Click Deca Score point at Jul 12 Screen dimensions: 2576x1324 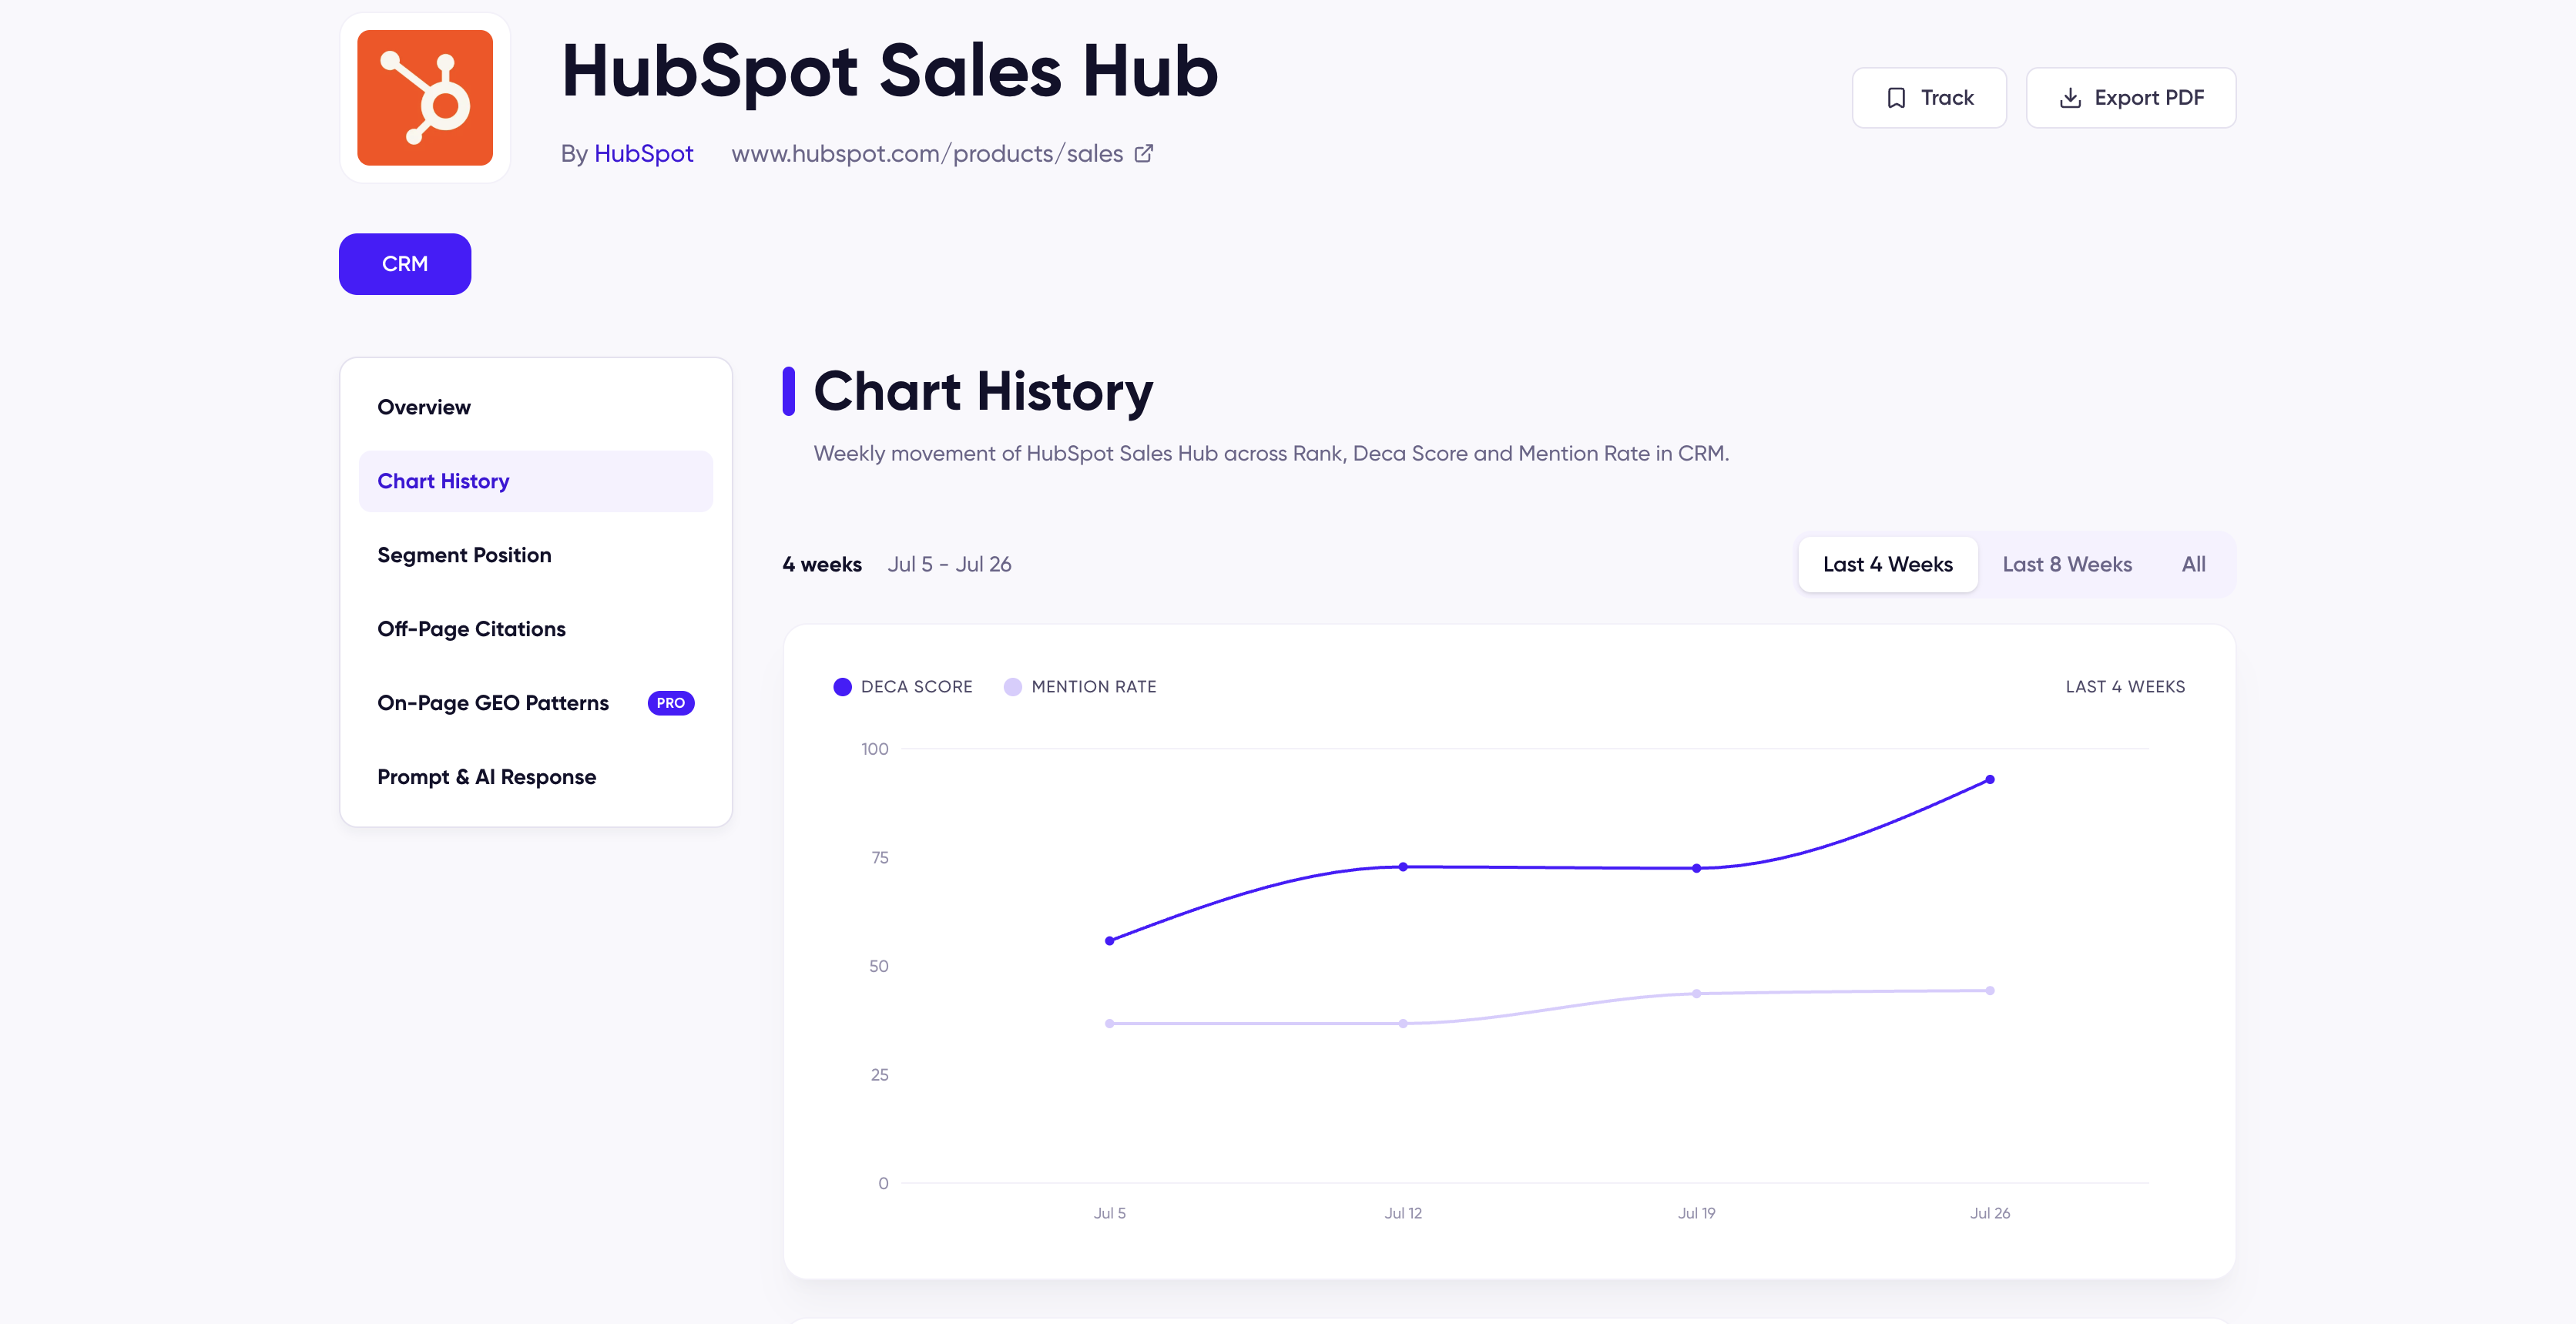click(1403, 867)
